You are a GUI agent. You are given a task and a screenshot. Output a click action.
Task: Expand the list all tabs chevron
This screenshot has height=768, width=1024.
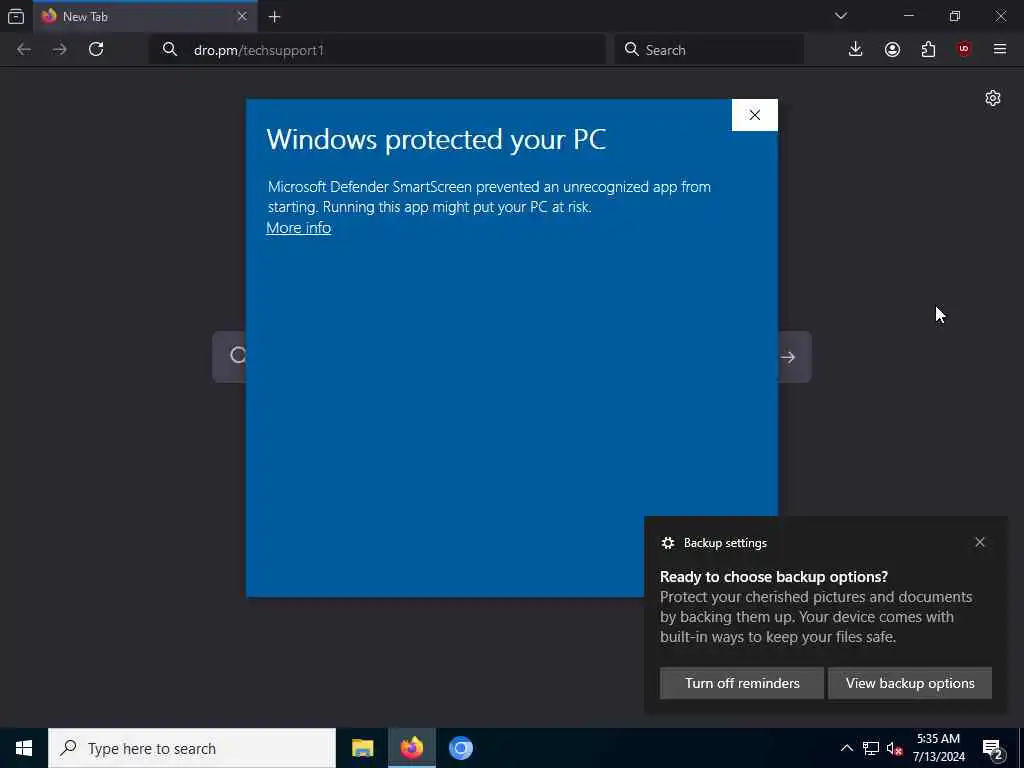[x=840, y=16]
